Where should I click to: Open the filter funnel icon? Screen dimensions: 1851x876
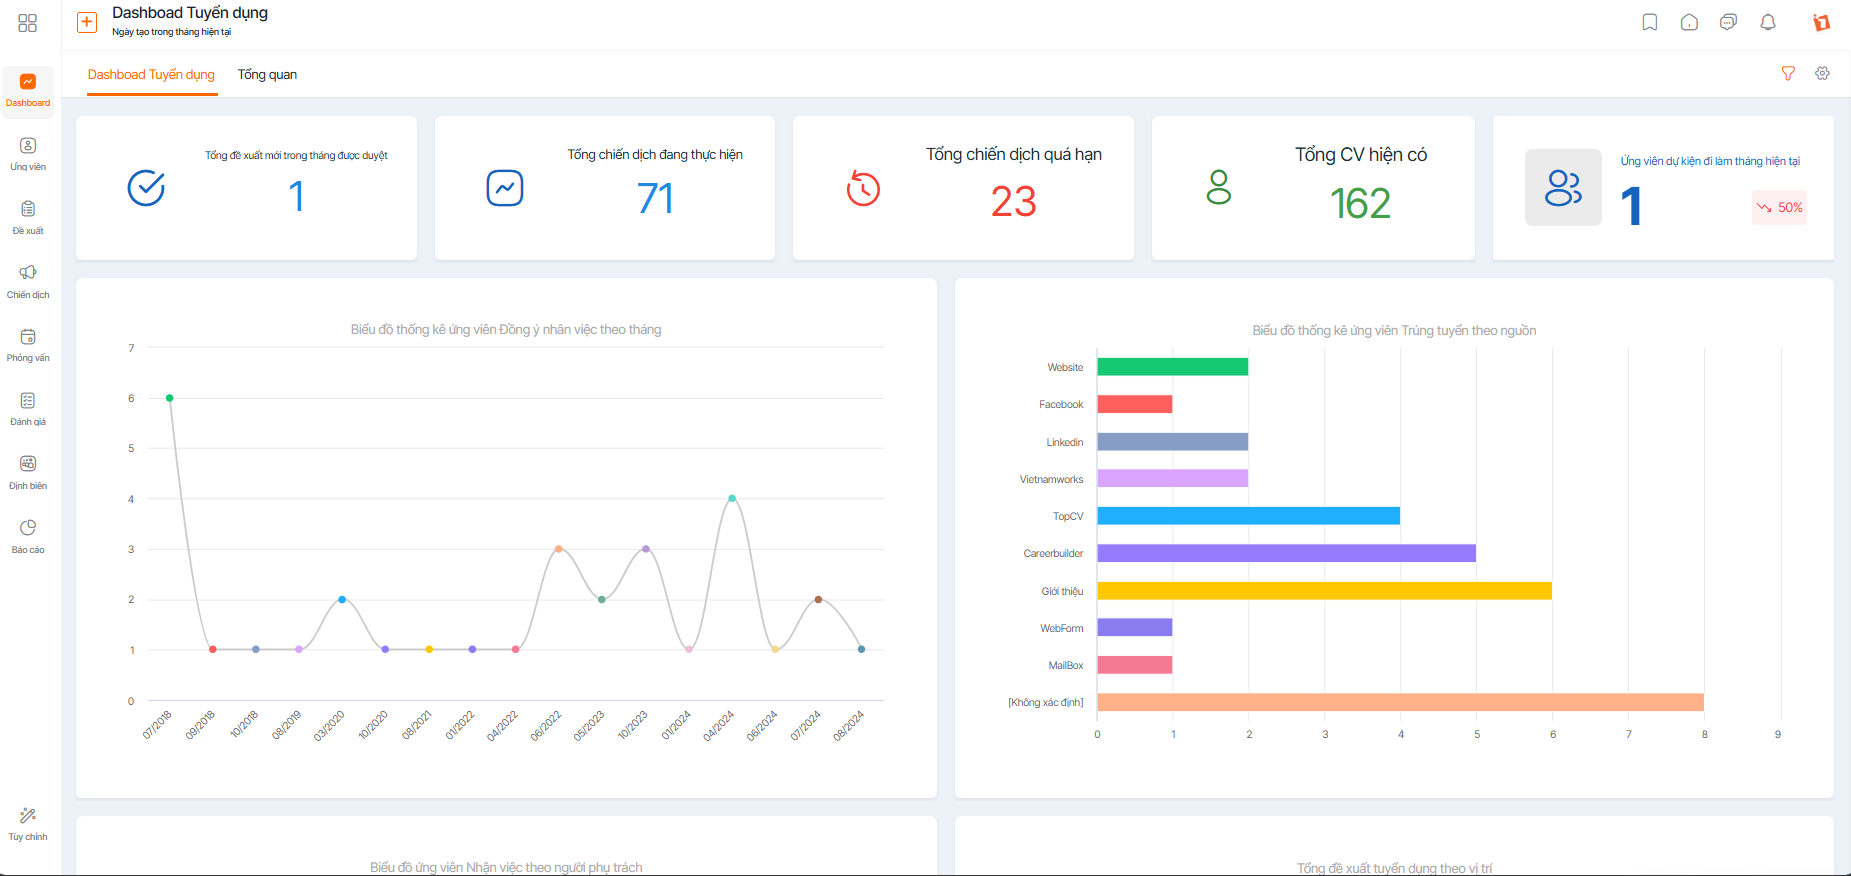coord(1788,74)
